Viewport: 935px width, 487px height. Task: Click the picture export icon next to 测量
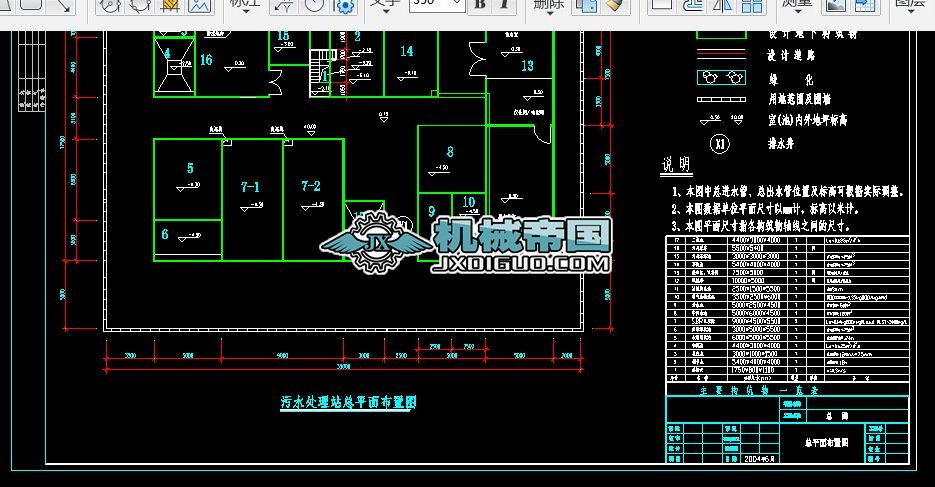[x=835, y=5]
